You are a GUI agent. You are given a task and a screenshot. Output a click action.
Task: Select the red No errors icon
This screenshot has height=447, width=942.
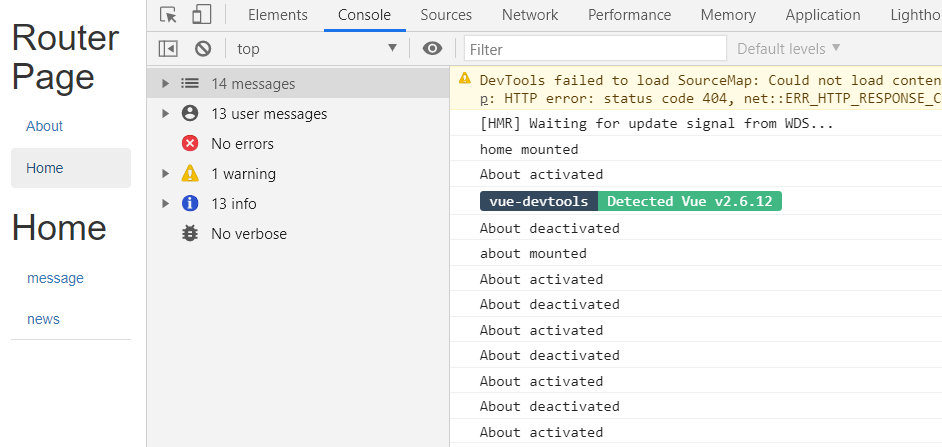coord(190,144)
